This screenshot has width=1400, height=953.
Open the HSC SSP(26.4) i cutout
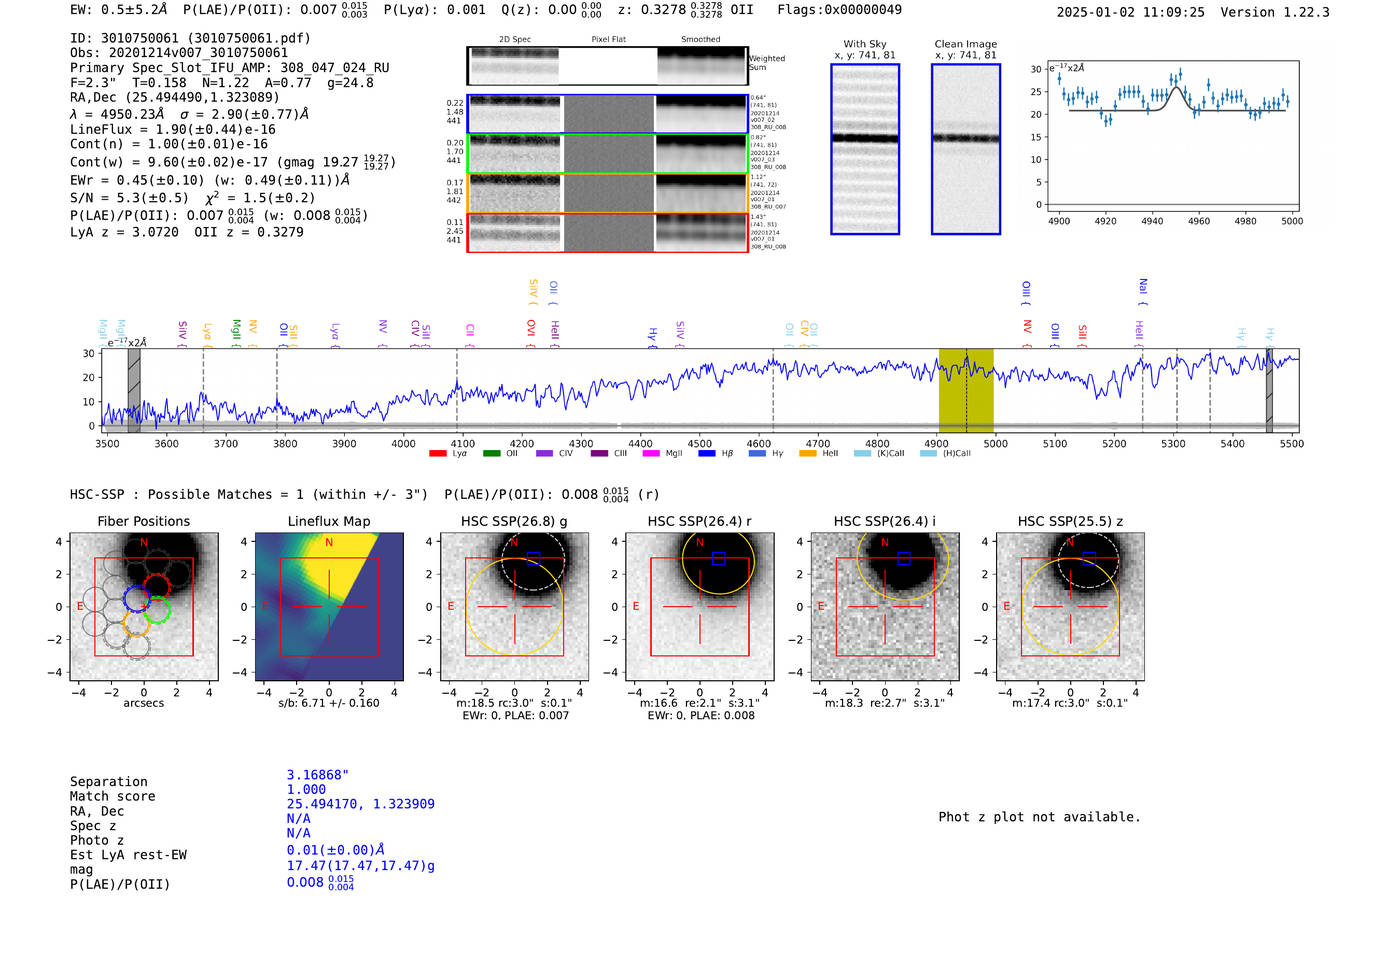(x=885, y=606)
